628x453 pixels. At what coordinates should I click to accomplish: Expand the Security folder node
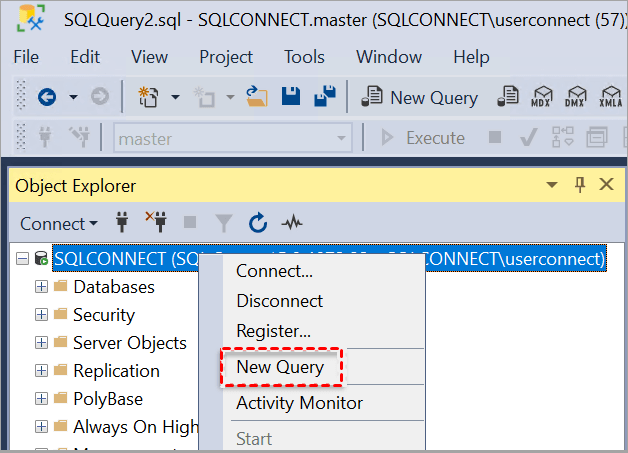pyautogui.click(x=42, y=315)
